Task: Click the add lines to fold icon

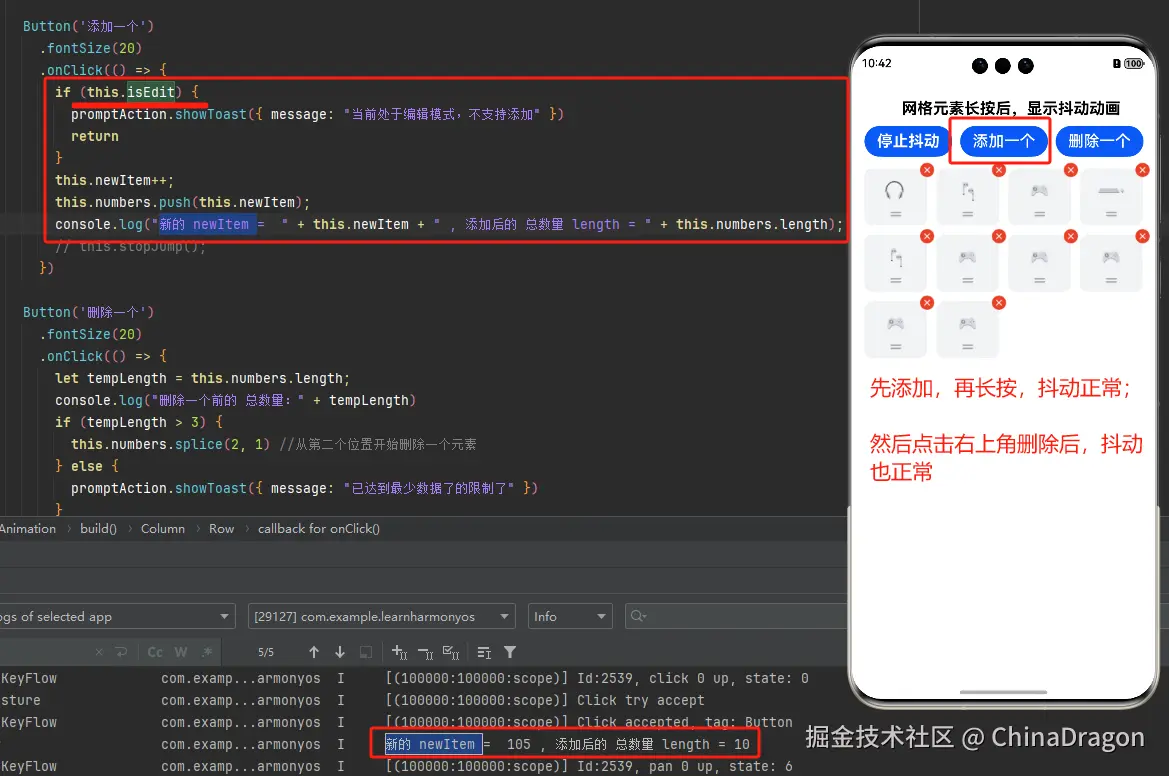Action: [x=398, y=651]
